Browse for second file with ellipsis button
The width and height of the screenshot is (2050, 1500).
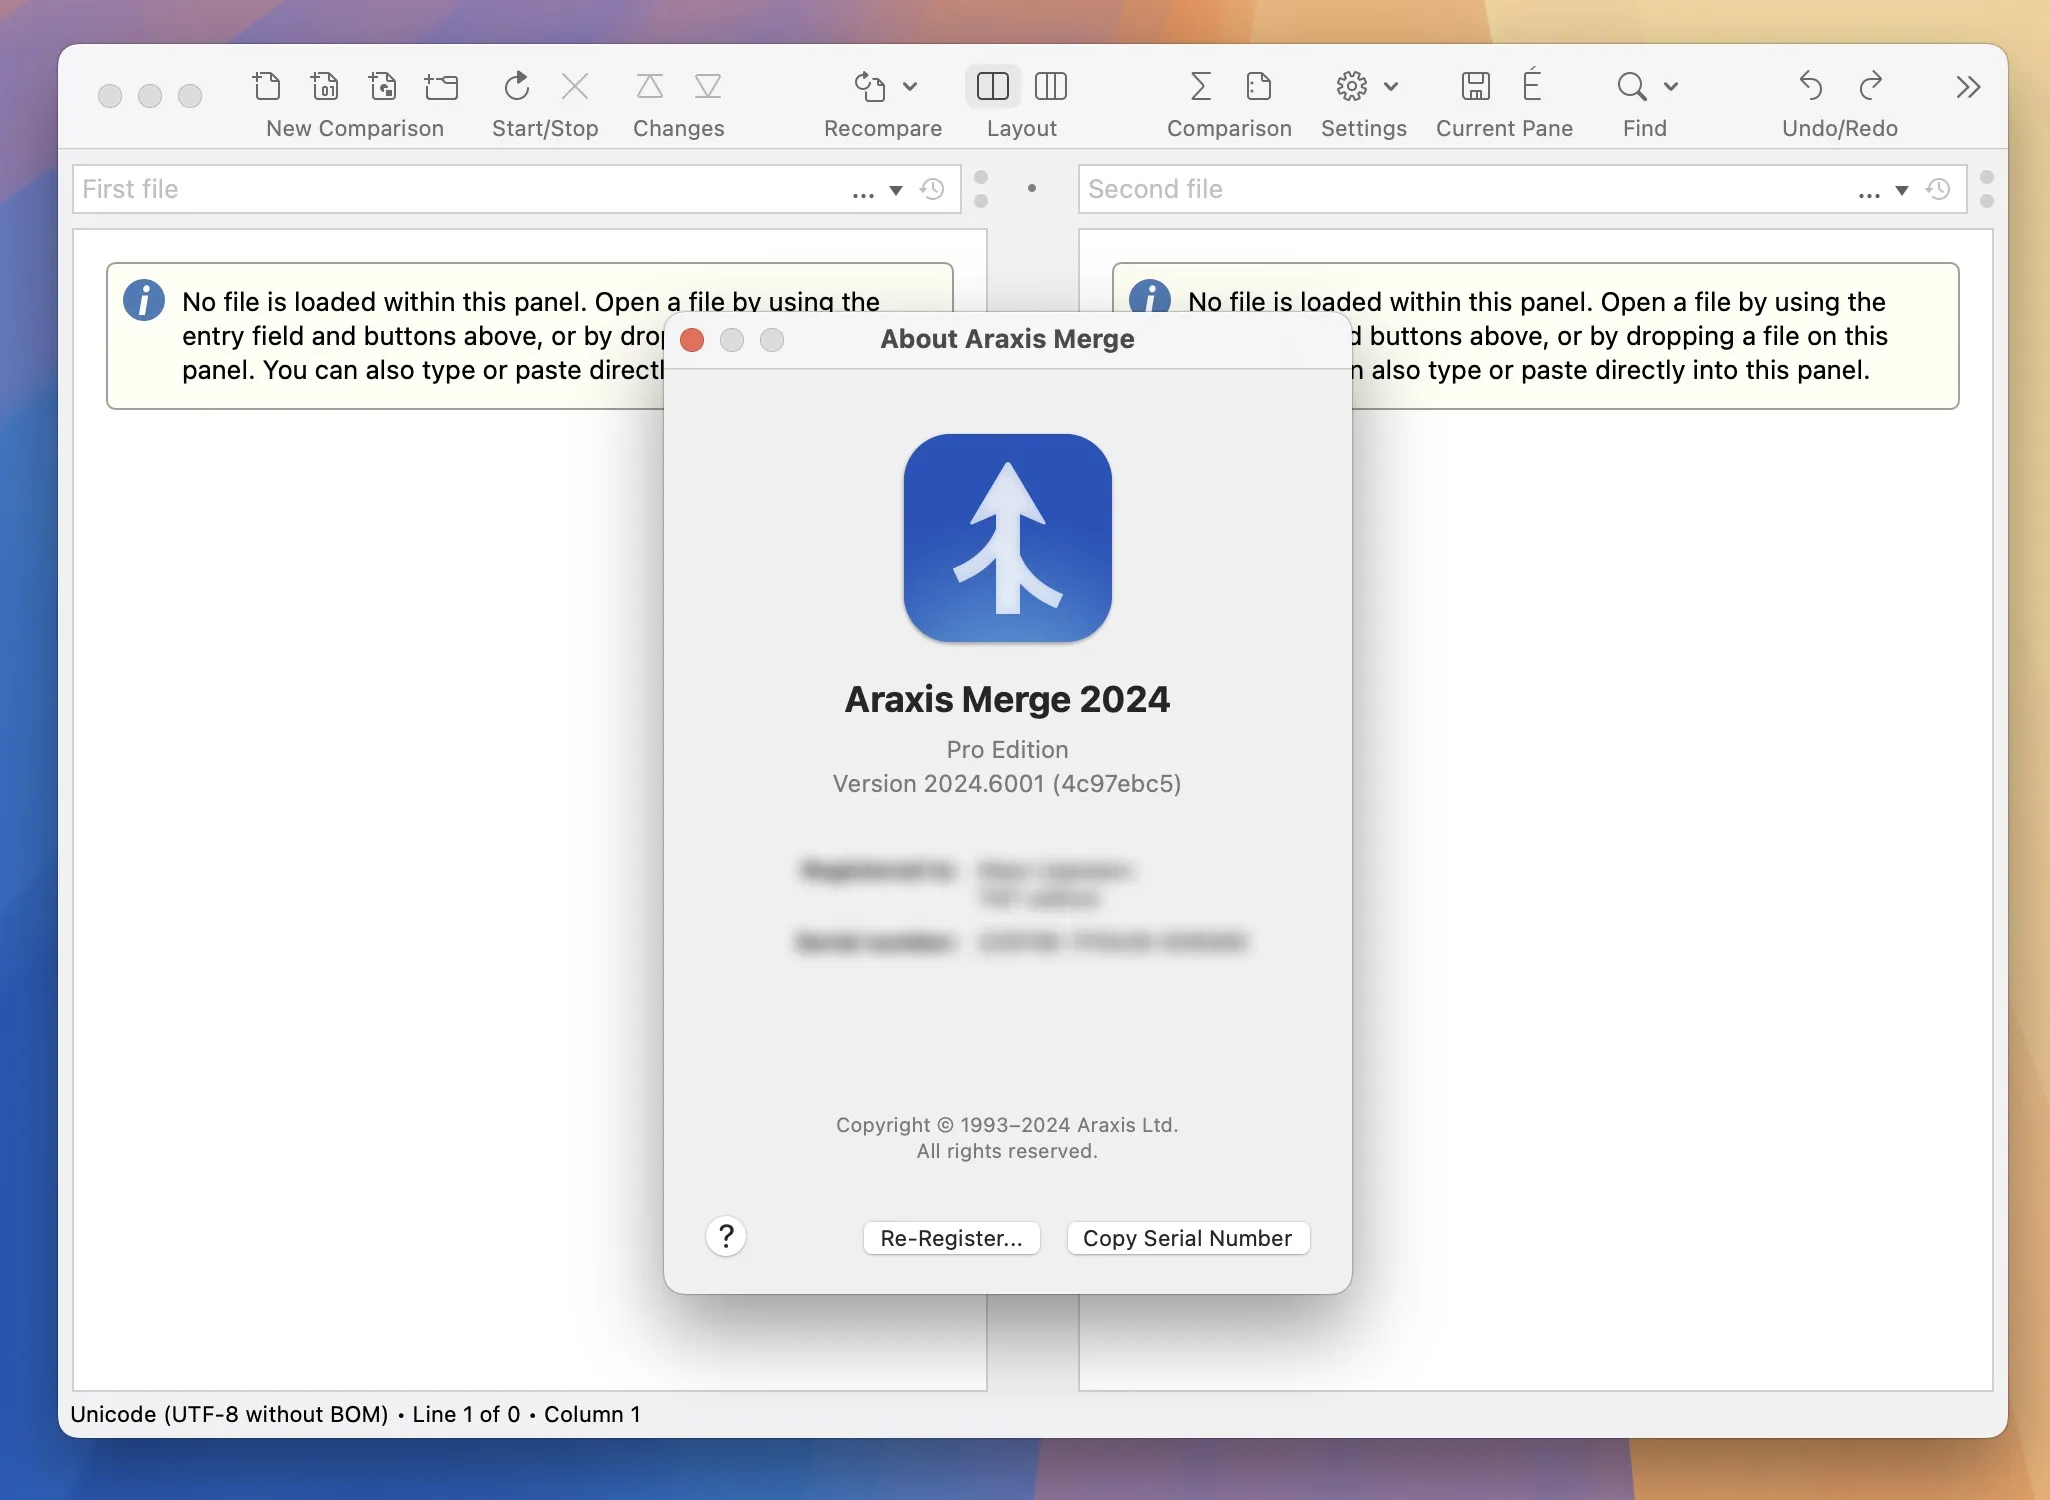[x=1870, y=193]
